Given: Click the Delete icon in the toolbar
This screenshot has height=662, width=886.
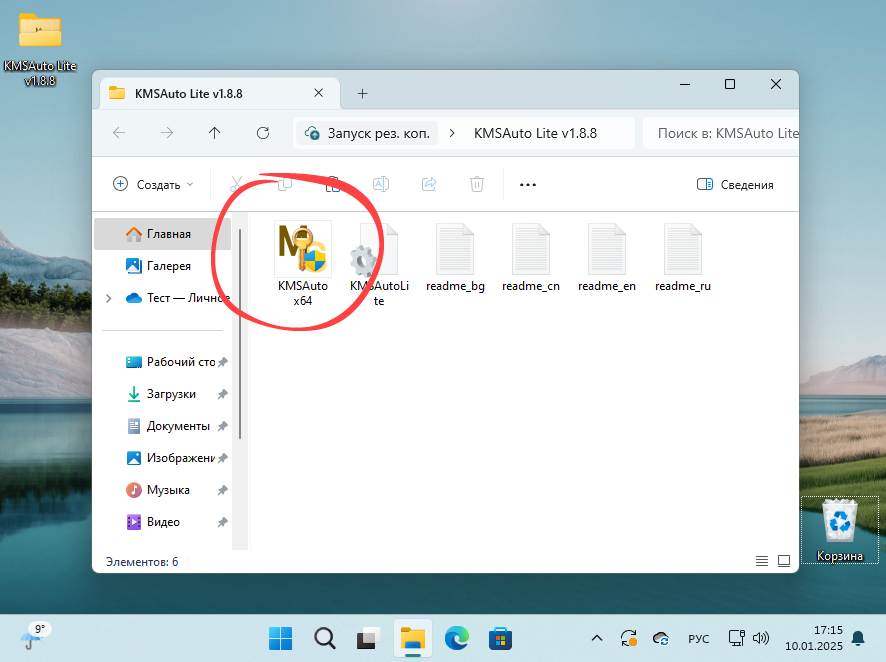Looking at the screenshot, I should coord(477,184).
